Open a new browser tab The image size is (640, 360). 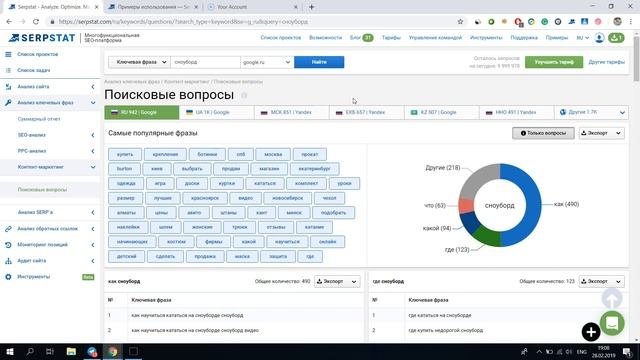pos(311,7)
